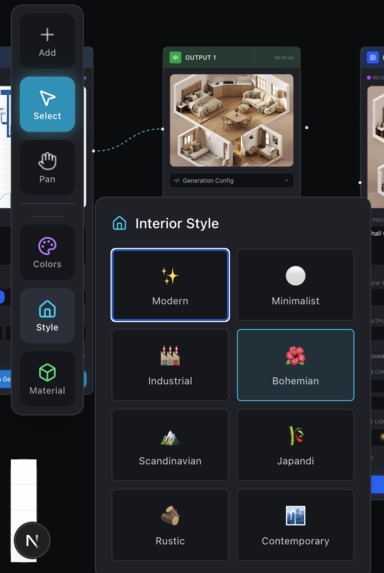Select the Bohemian interior style

click(296, 365)
